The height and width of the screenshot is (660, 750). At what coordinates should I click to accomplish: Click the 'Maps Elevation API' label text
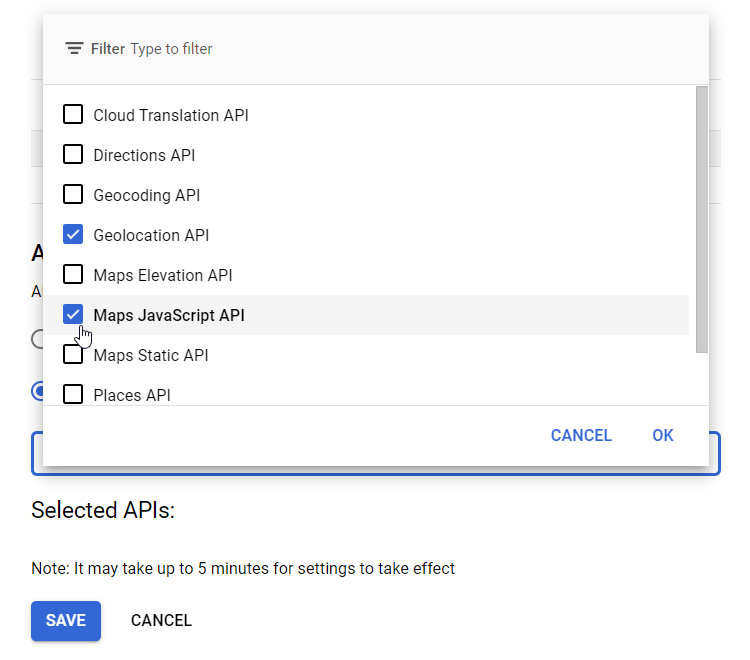pos(163,275)
